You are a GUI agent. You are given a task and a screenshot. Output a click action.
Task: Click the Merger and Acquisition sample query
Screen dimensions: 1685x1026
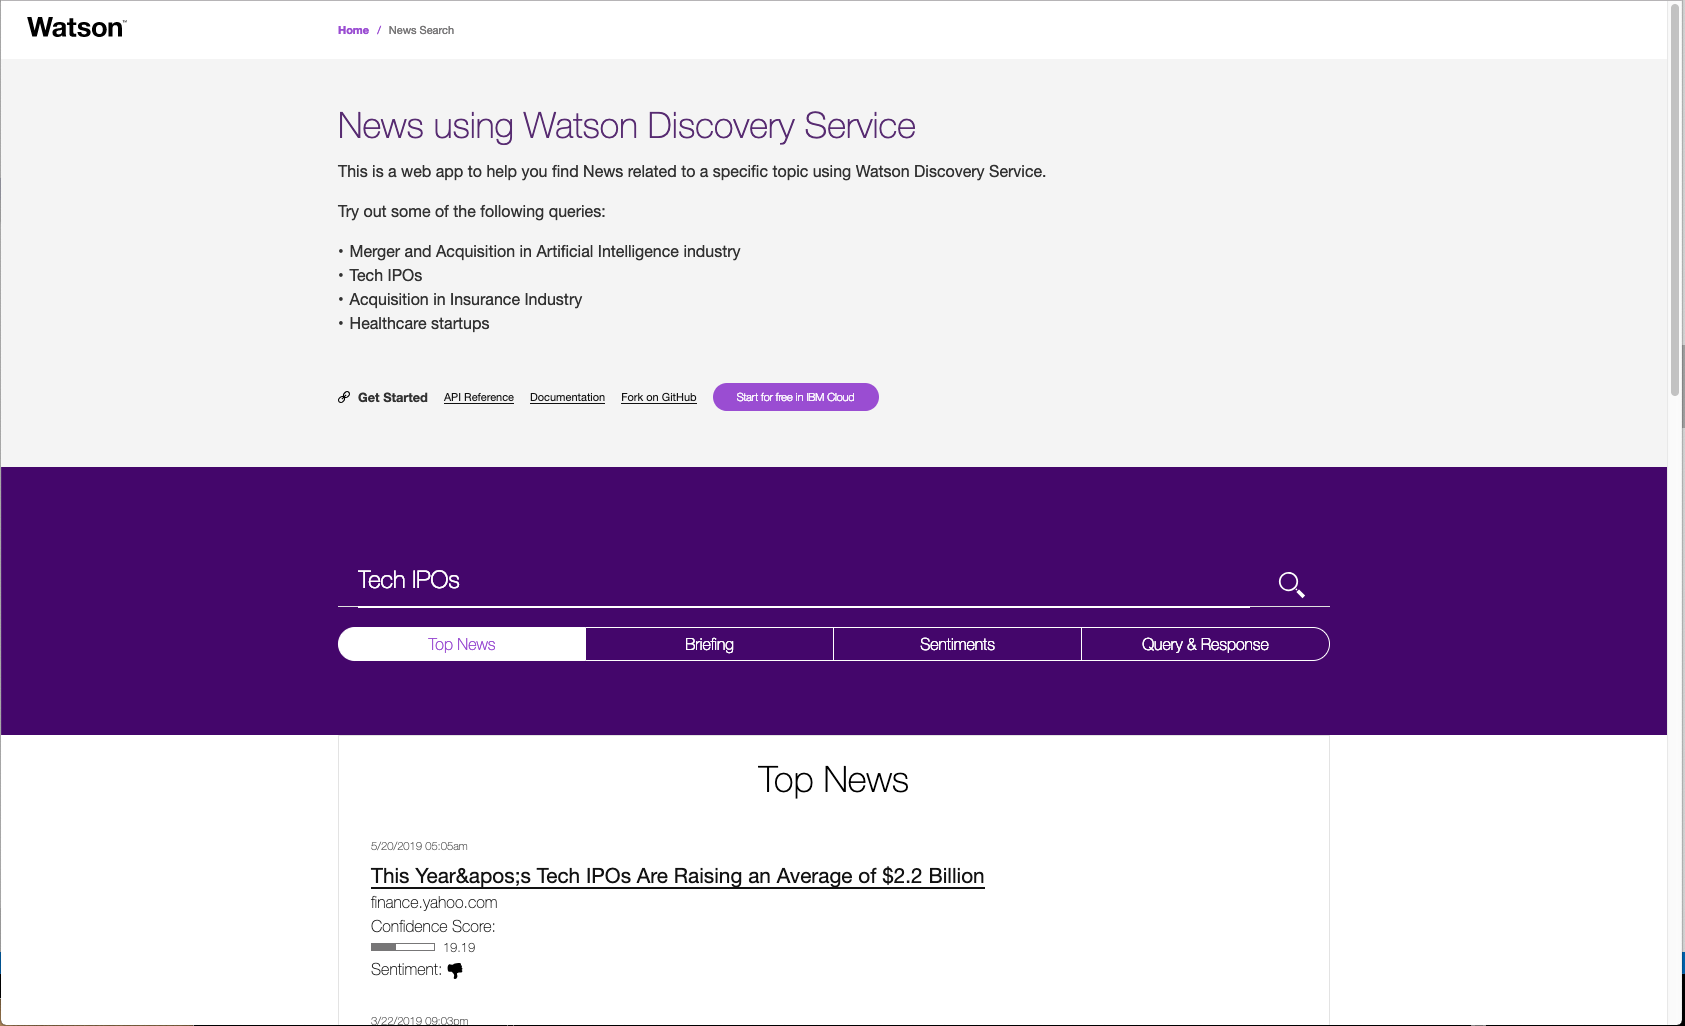(545, 252)
